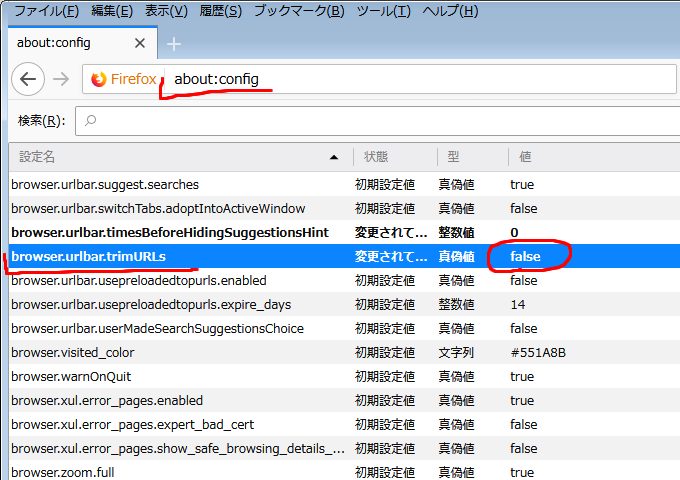The height and width of the screenshot is (480, 680).
Task: Open the 履歴(S) menu
Action: point(219,11)
